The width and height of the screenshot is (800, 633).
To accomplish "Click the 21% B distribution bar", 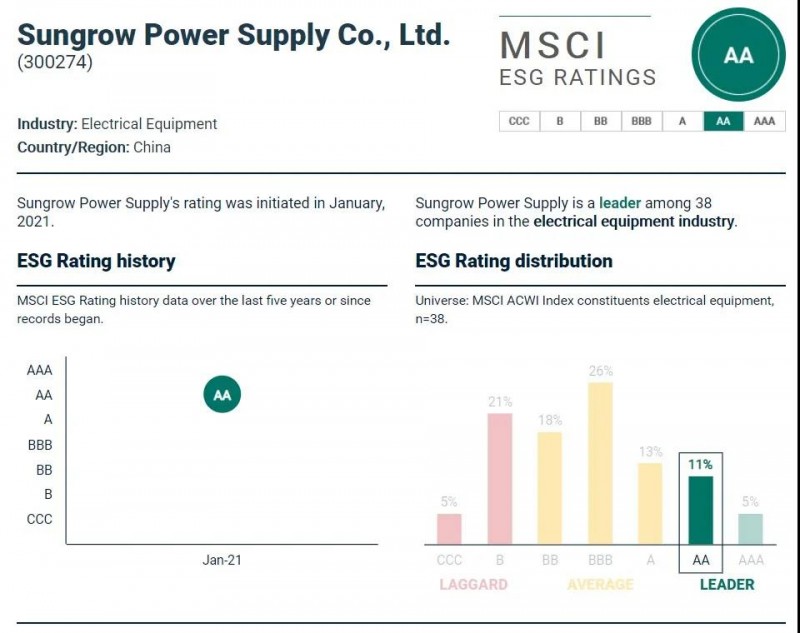I will coord(500,478).
